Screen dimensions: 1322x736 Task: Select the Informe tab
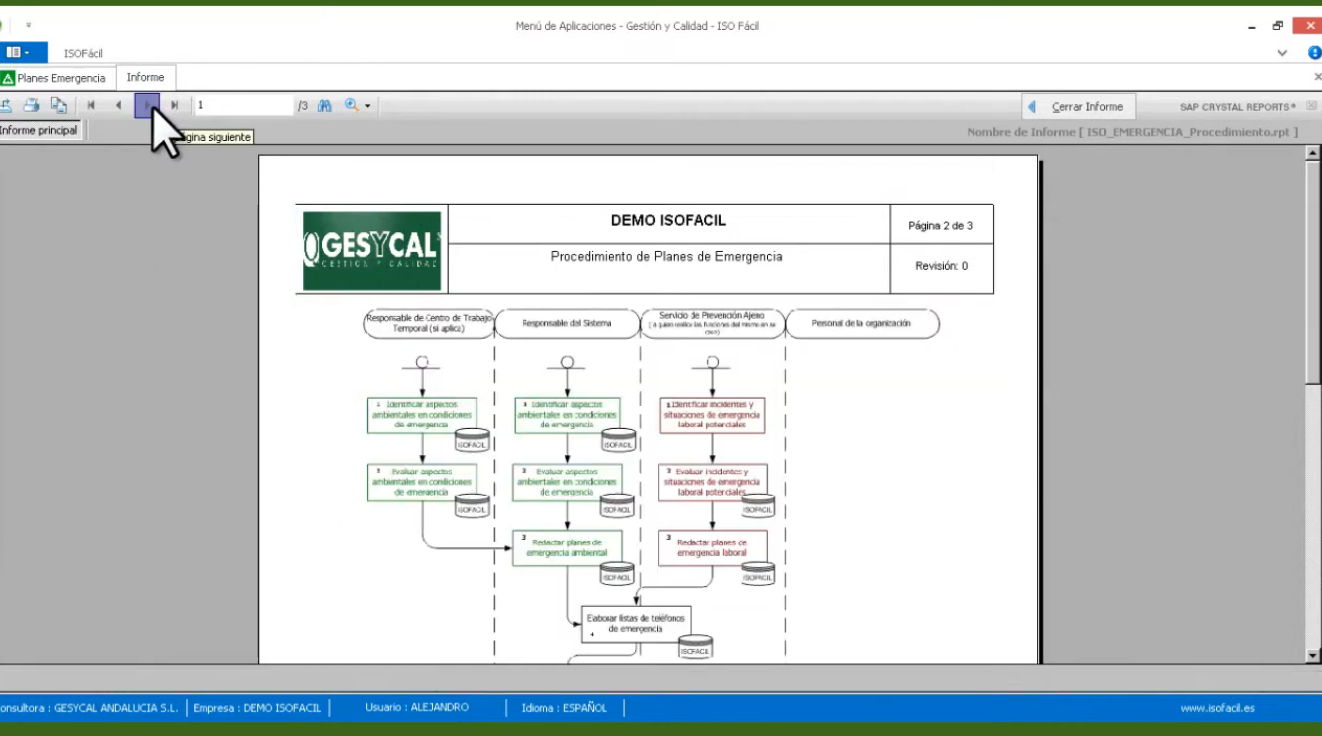tap(146, 77)
